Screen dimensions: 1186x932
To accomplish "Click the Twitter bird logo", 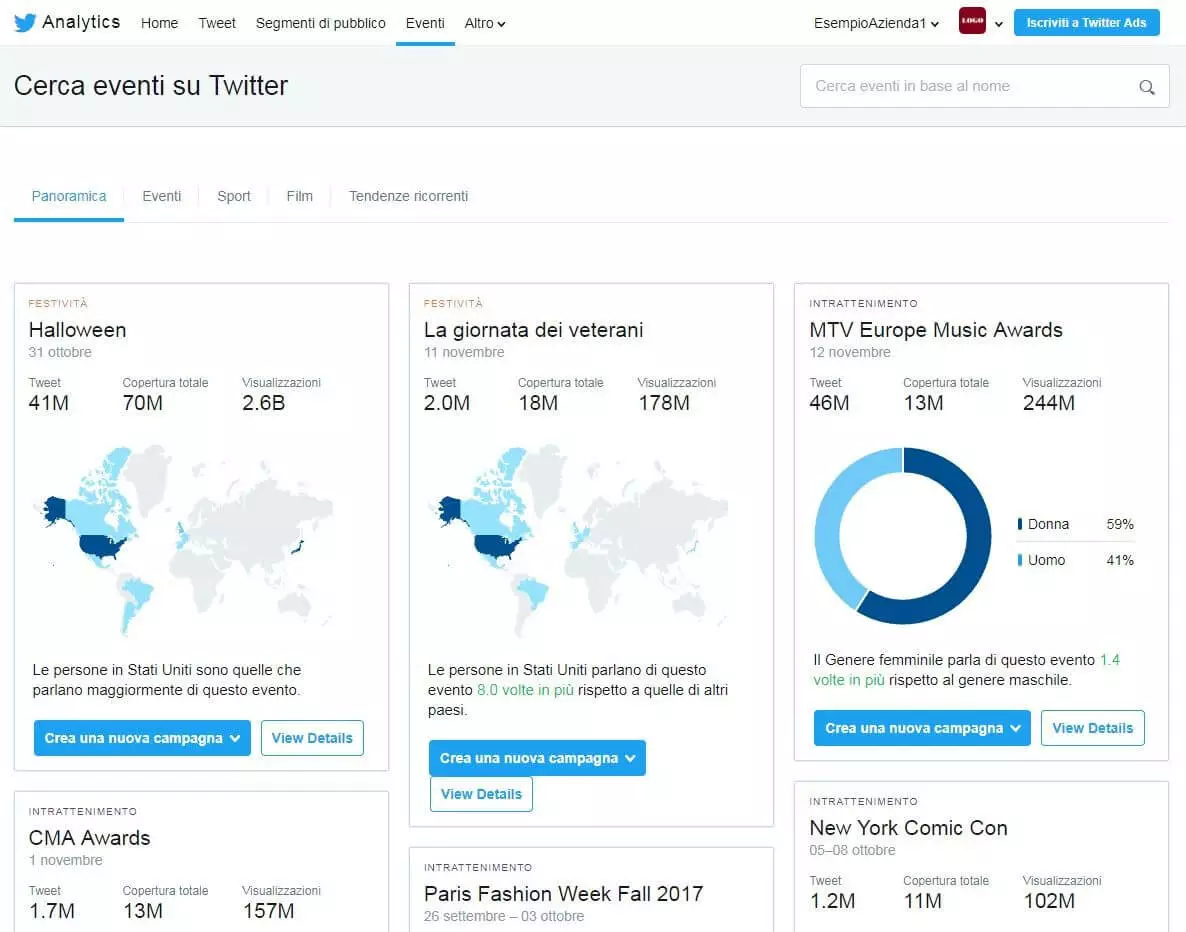I will coord(25,23).
